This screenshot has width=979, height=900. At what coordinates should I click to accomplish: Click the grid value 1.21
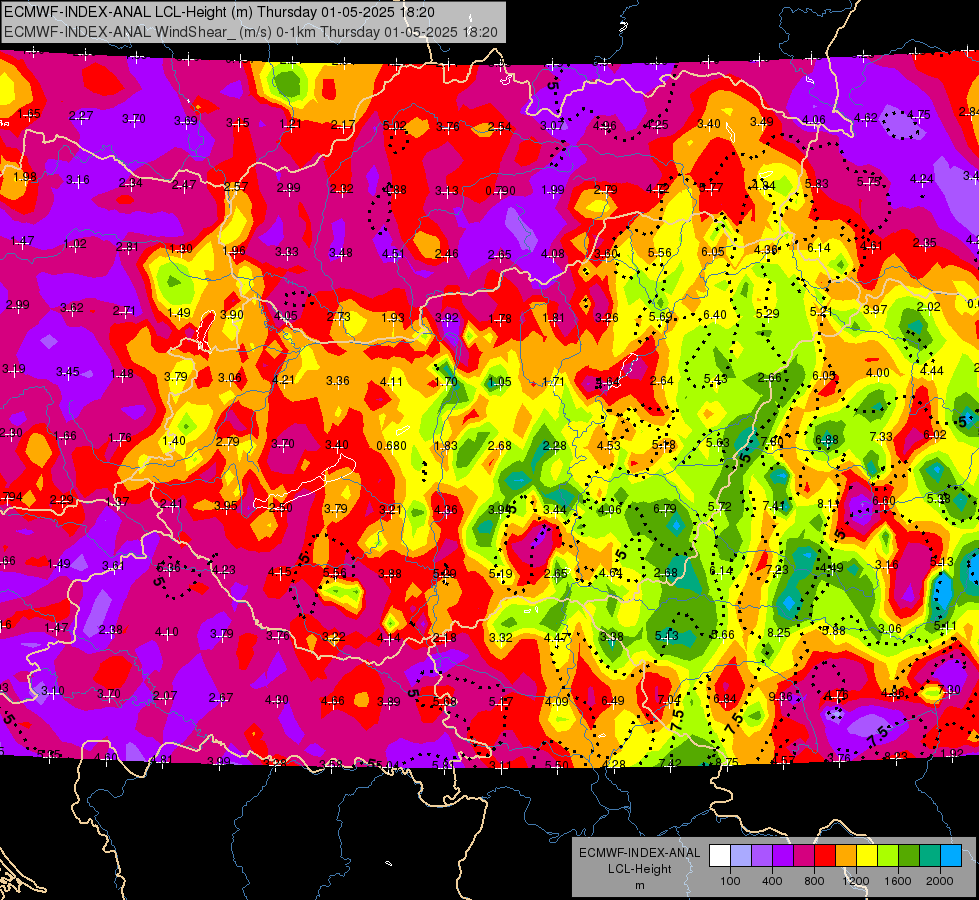tap(290, 124)
